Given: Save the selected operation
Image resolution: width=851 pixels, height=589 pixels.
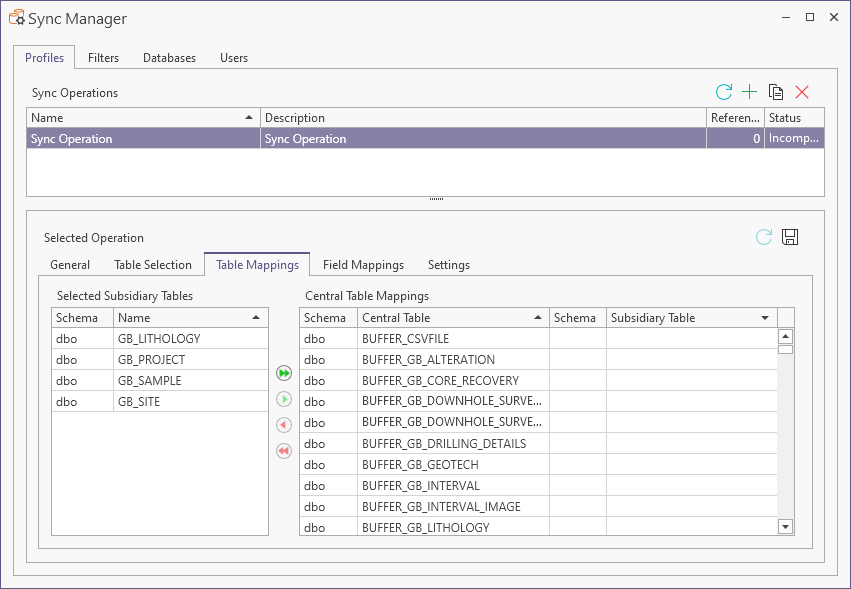Looking at the screenshot, I should [790, 237].
